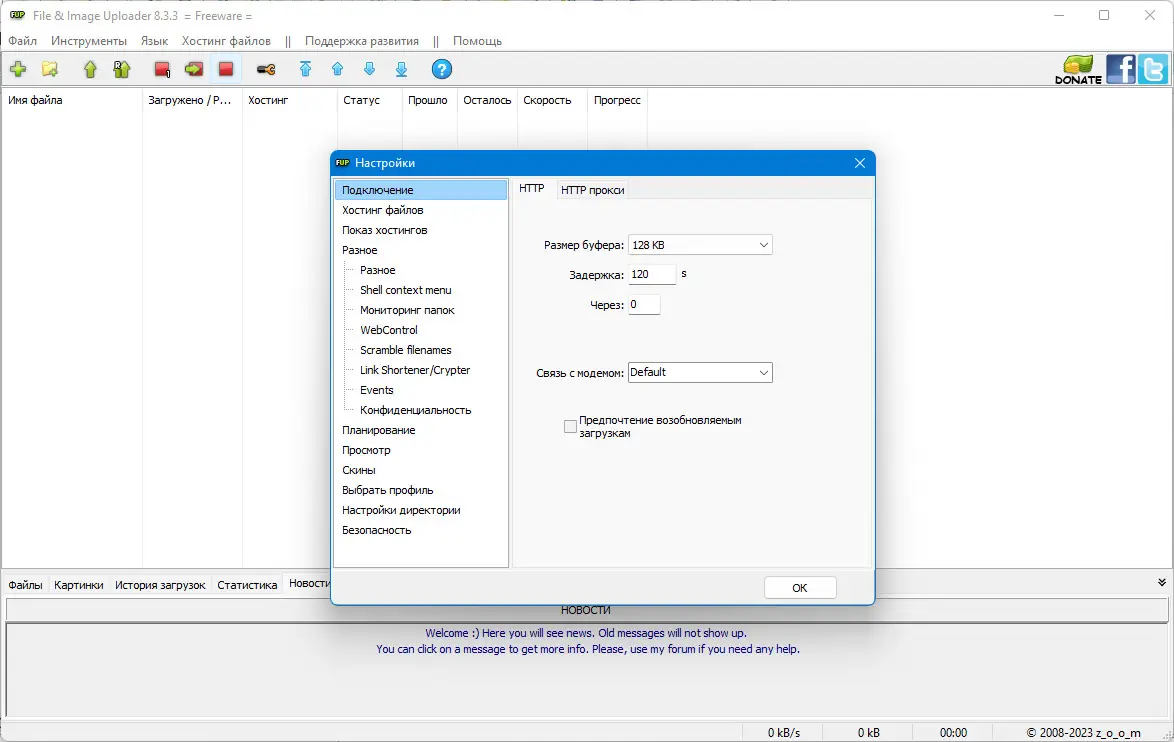Viewport: 1174px width, 742px height.
Task: Collapse the bottom panel with double chevron
Action: 1161,583
